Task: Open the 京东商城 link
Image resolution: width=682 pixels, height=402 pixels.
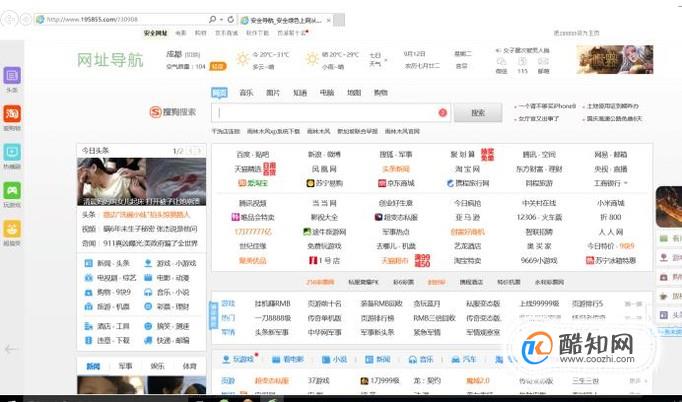Action: tap(396, 183)
